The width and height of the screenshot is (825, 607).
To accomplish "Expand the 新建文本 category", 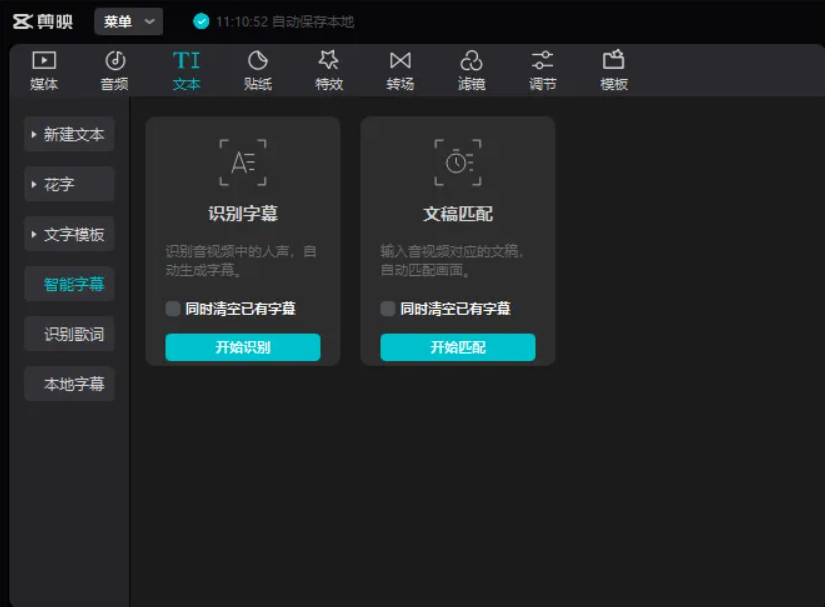I will [x=69, y=134].
